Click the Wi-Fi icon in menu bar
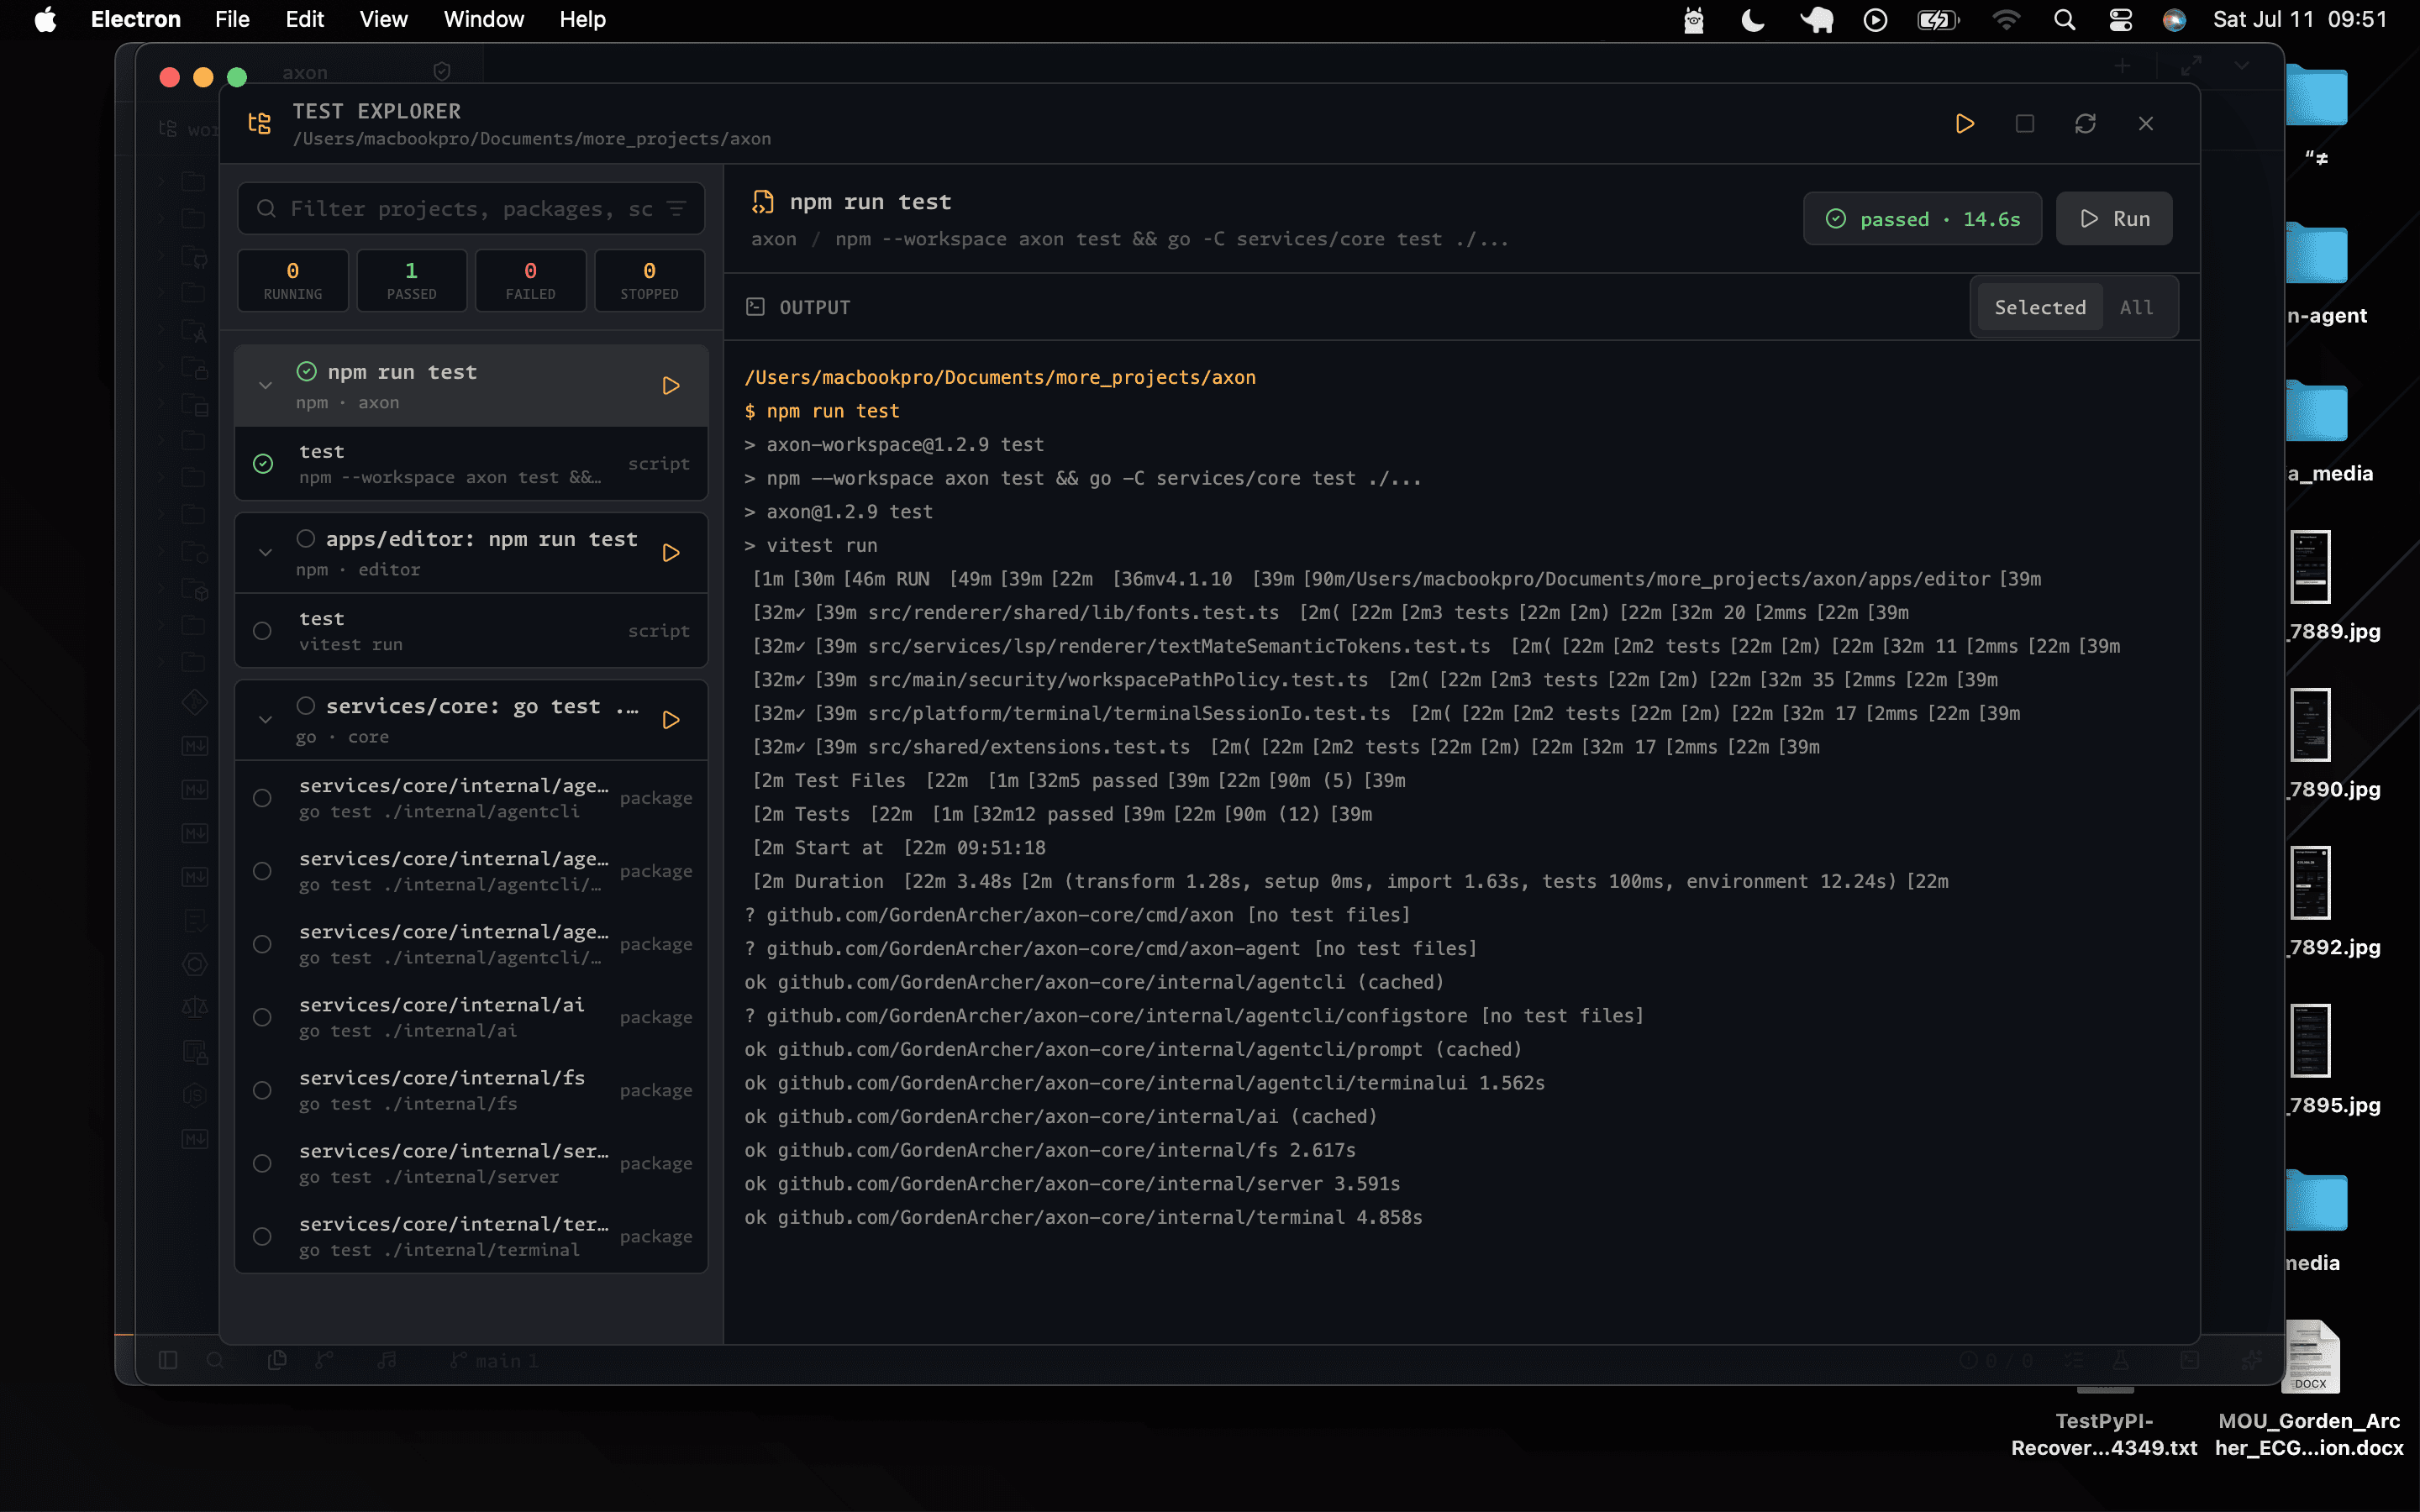2420x1512 pixels. pos(2006,20)
